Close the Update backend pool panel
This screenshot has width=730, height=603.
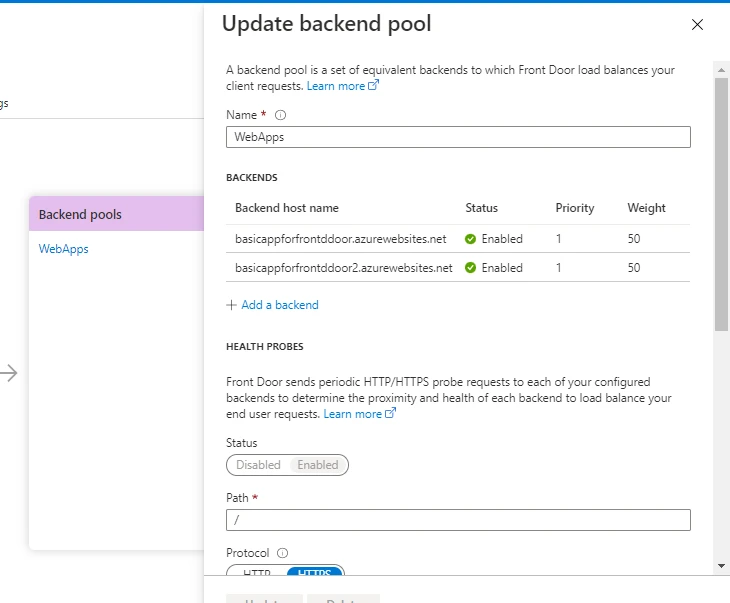tap(697, 25)
